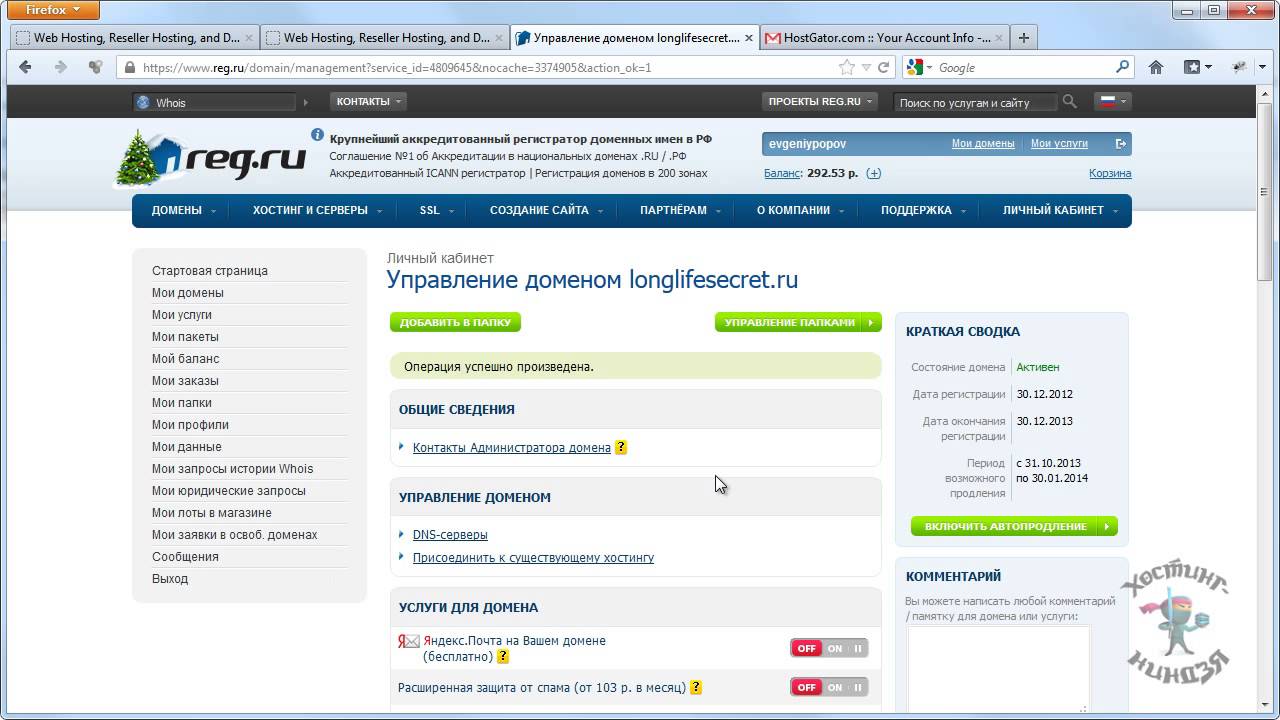Image resolution: width=1280 pixels, height=720 pixels.
Task: Open the Корзина link
Action: point(1110,173)
